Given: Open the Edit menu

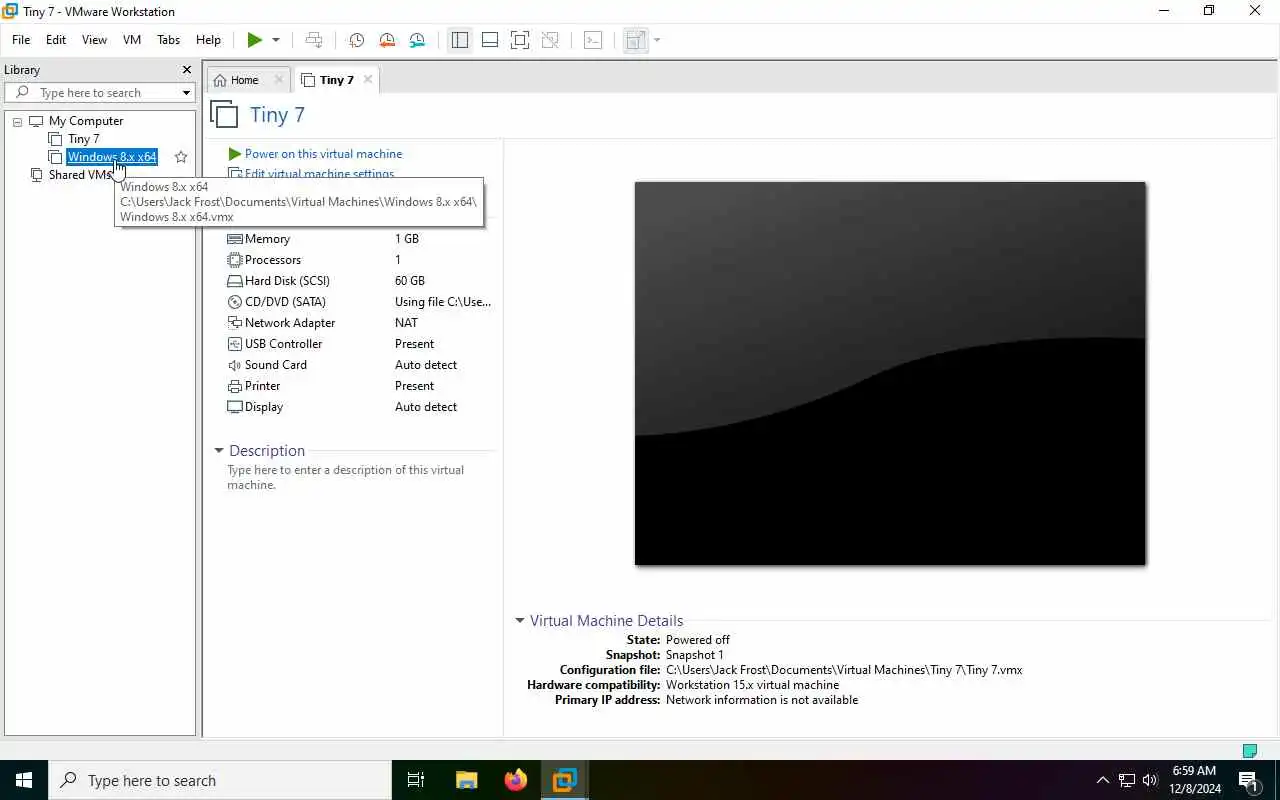Looking at the screenshot, I should click(56, 40).
